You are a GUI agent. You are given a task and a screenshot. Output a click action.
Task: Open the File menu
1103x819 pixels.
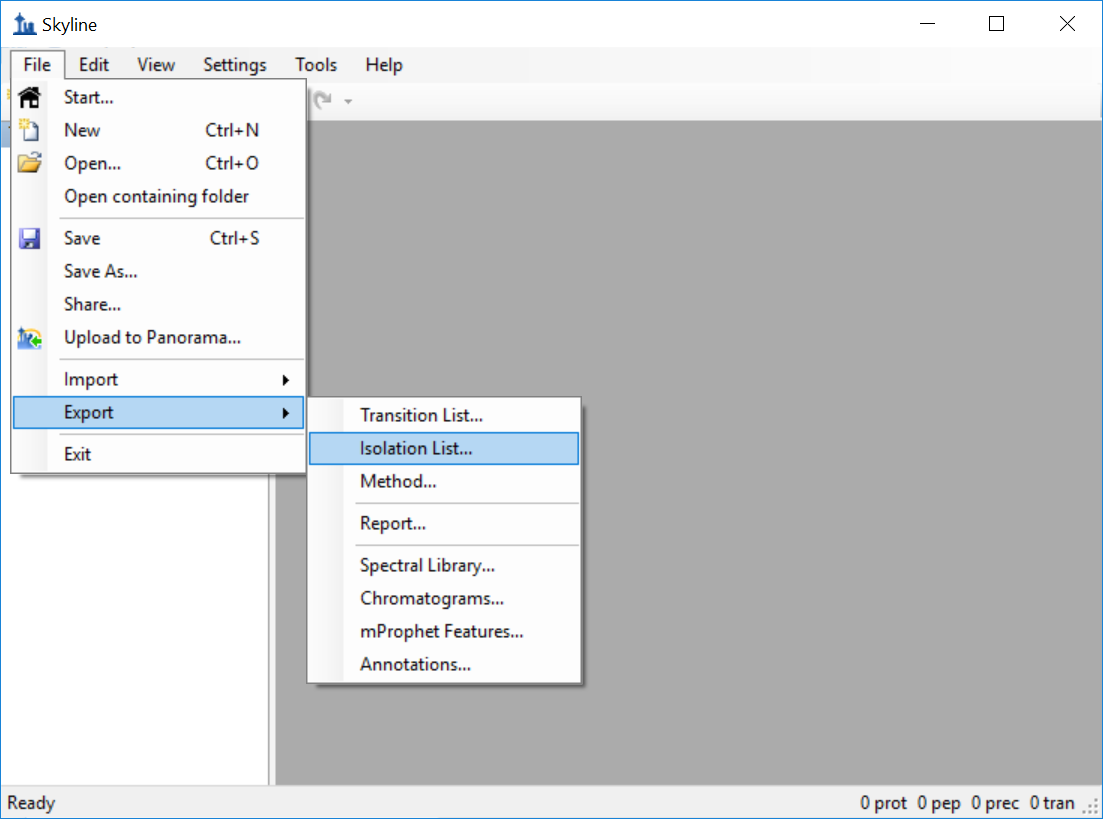37,65
